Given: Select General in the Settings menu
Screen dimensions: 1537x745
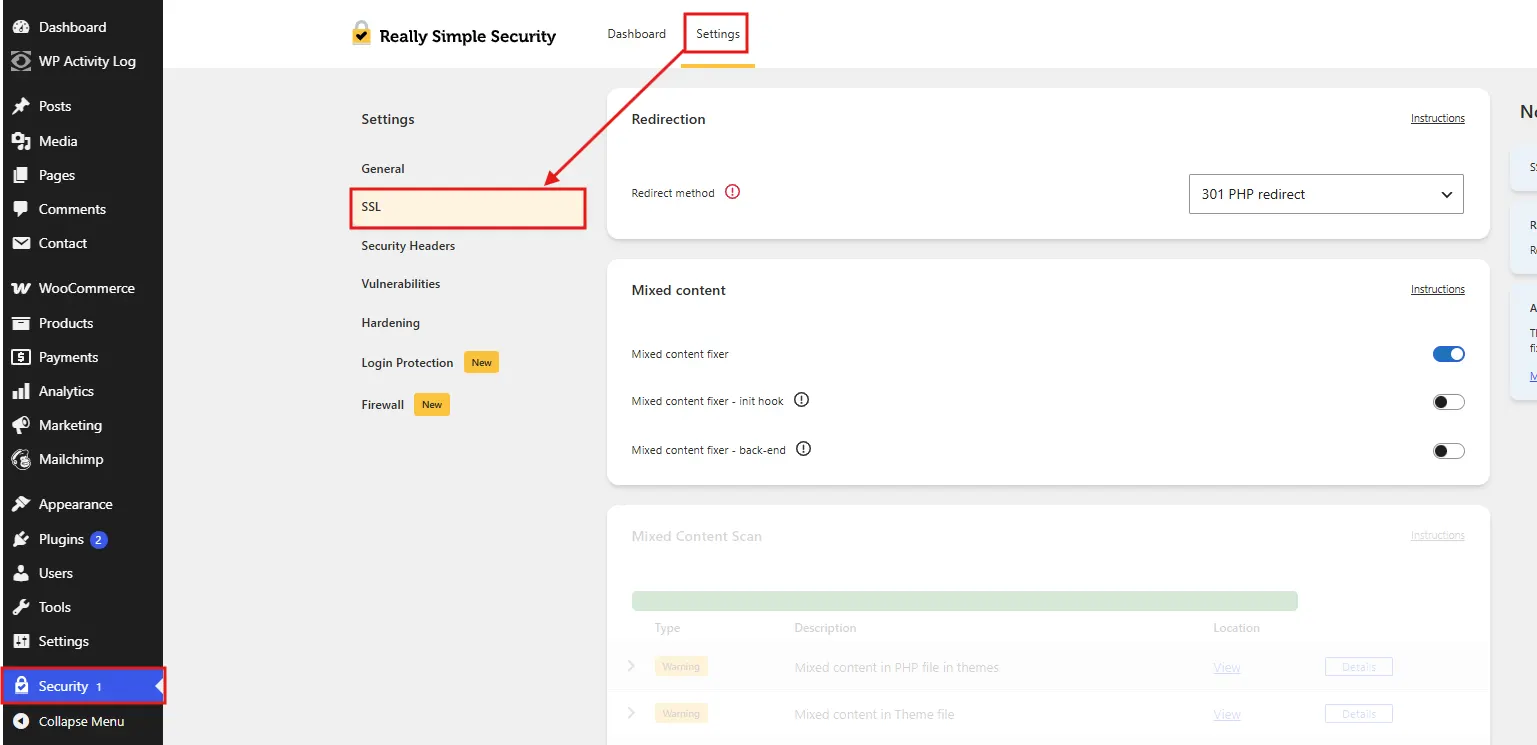Looking at the screenshot, I should (383, 169).
